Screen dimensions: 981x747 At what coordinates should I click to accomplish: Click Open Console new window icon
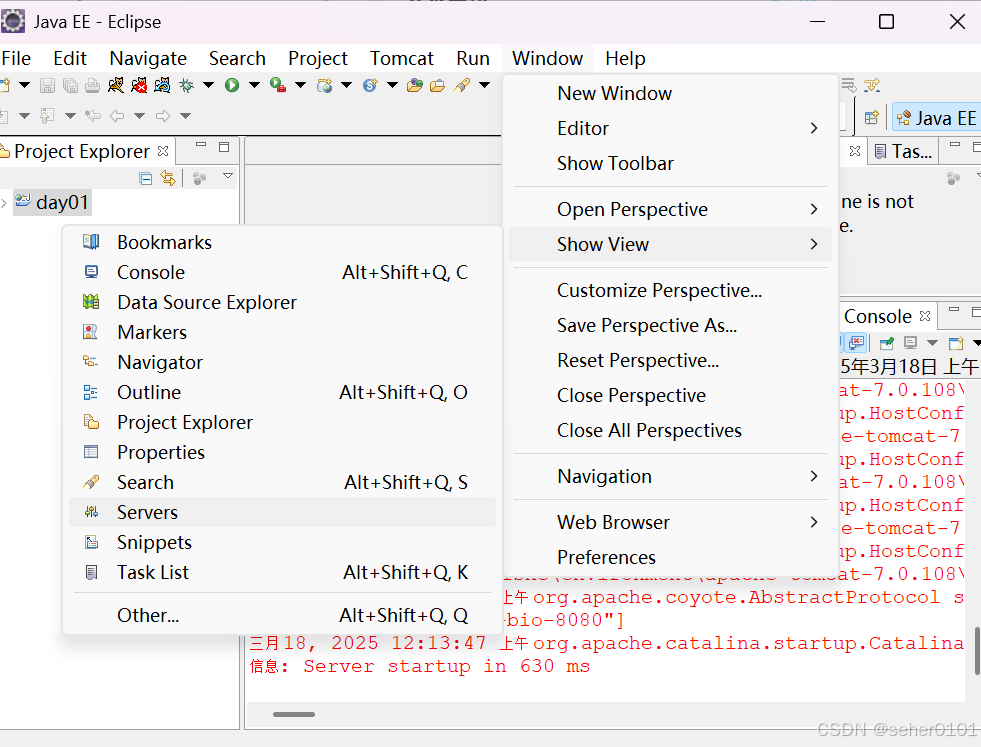click(956, 343)
